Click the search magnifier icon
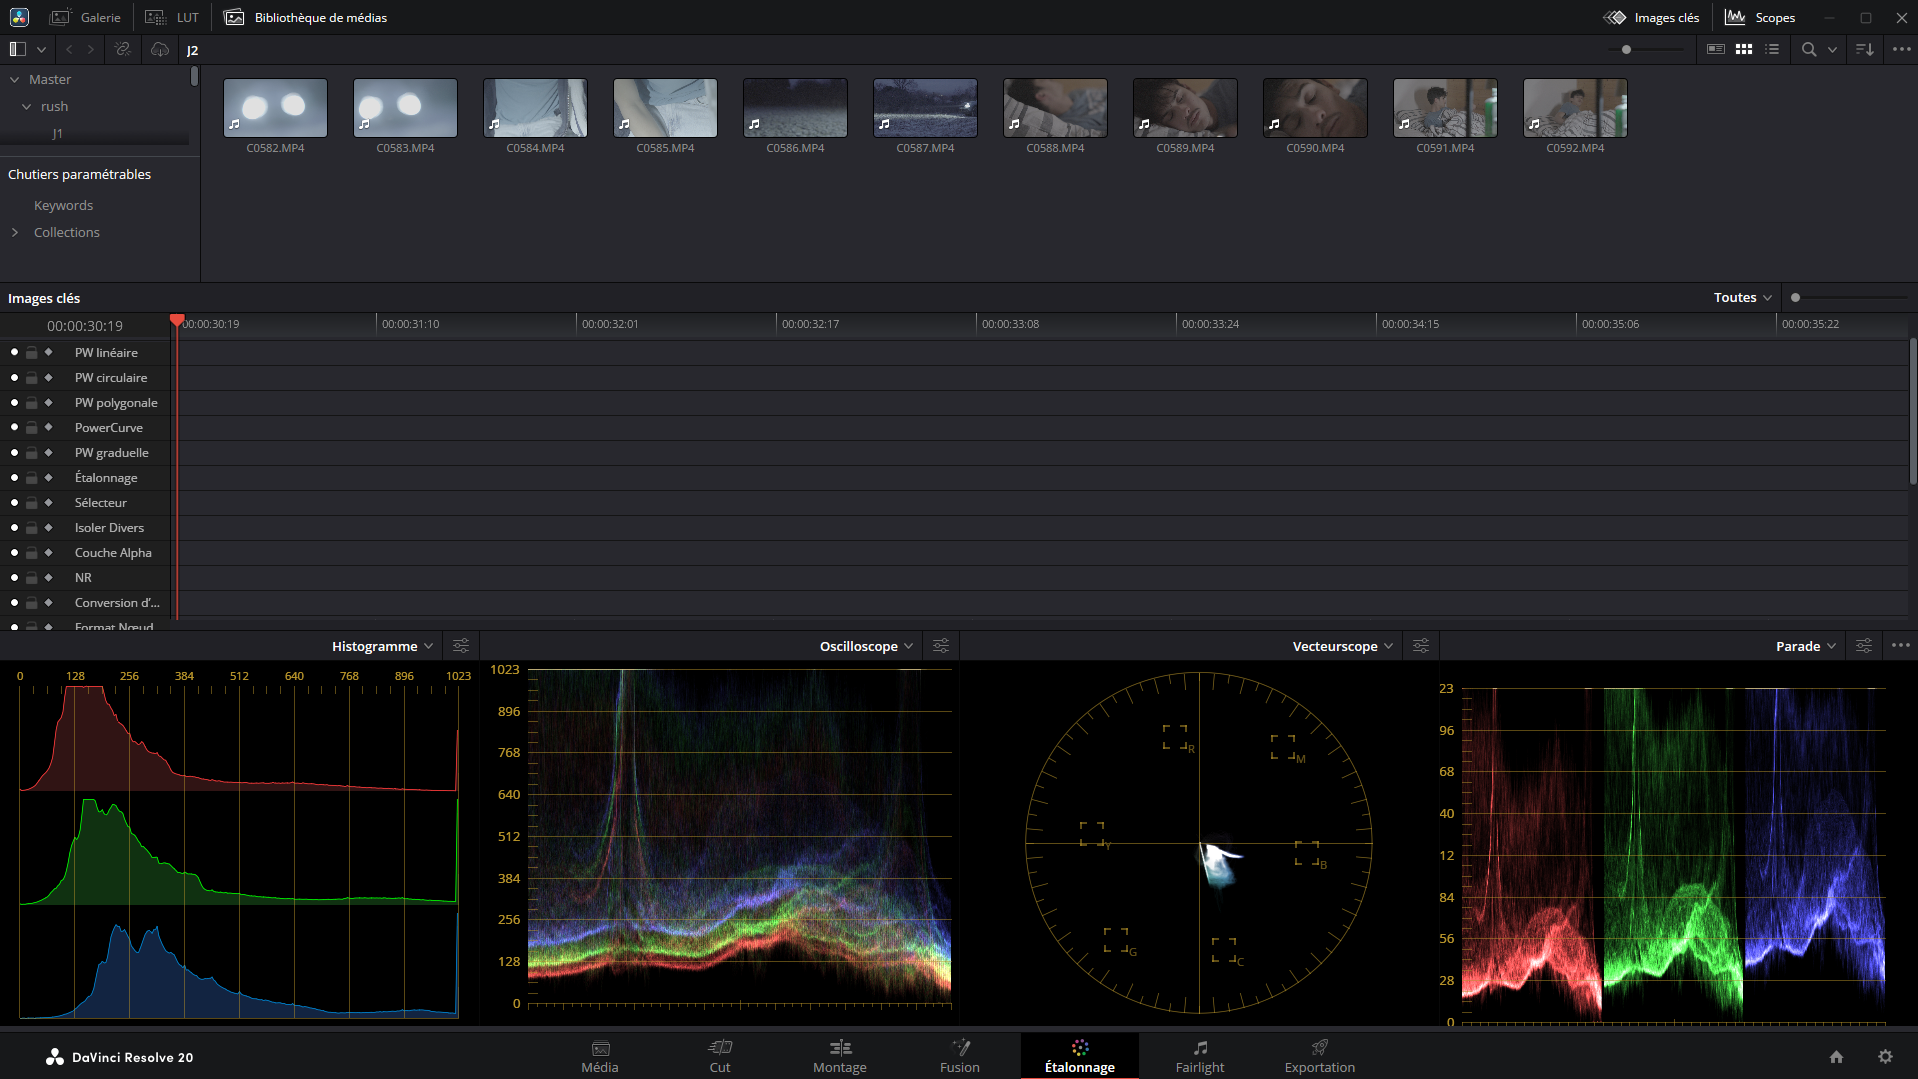This screenshot has height=1079, width=1918. click(x=1808, y=49)
